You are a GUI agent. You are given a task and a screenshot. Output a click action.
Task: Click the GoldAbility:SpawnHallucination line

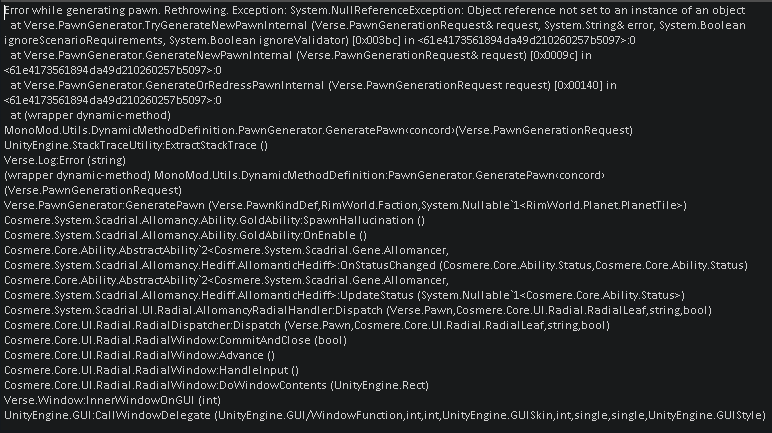tap(214, 220)
